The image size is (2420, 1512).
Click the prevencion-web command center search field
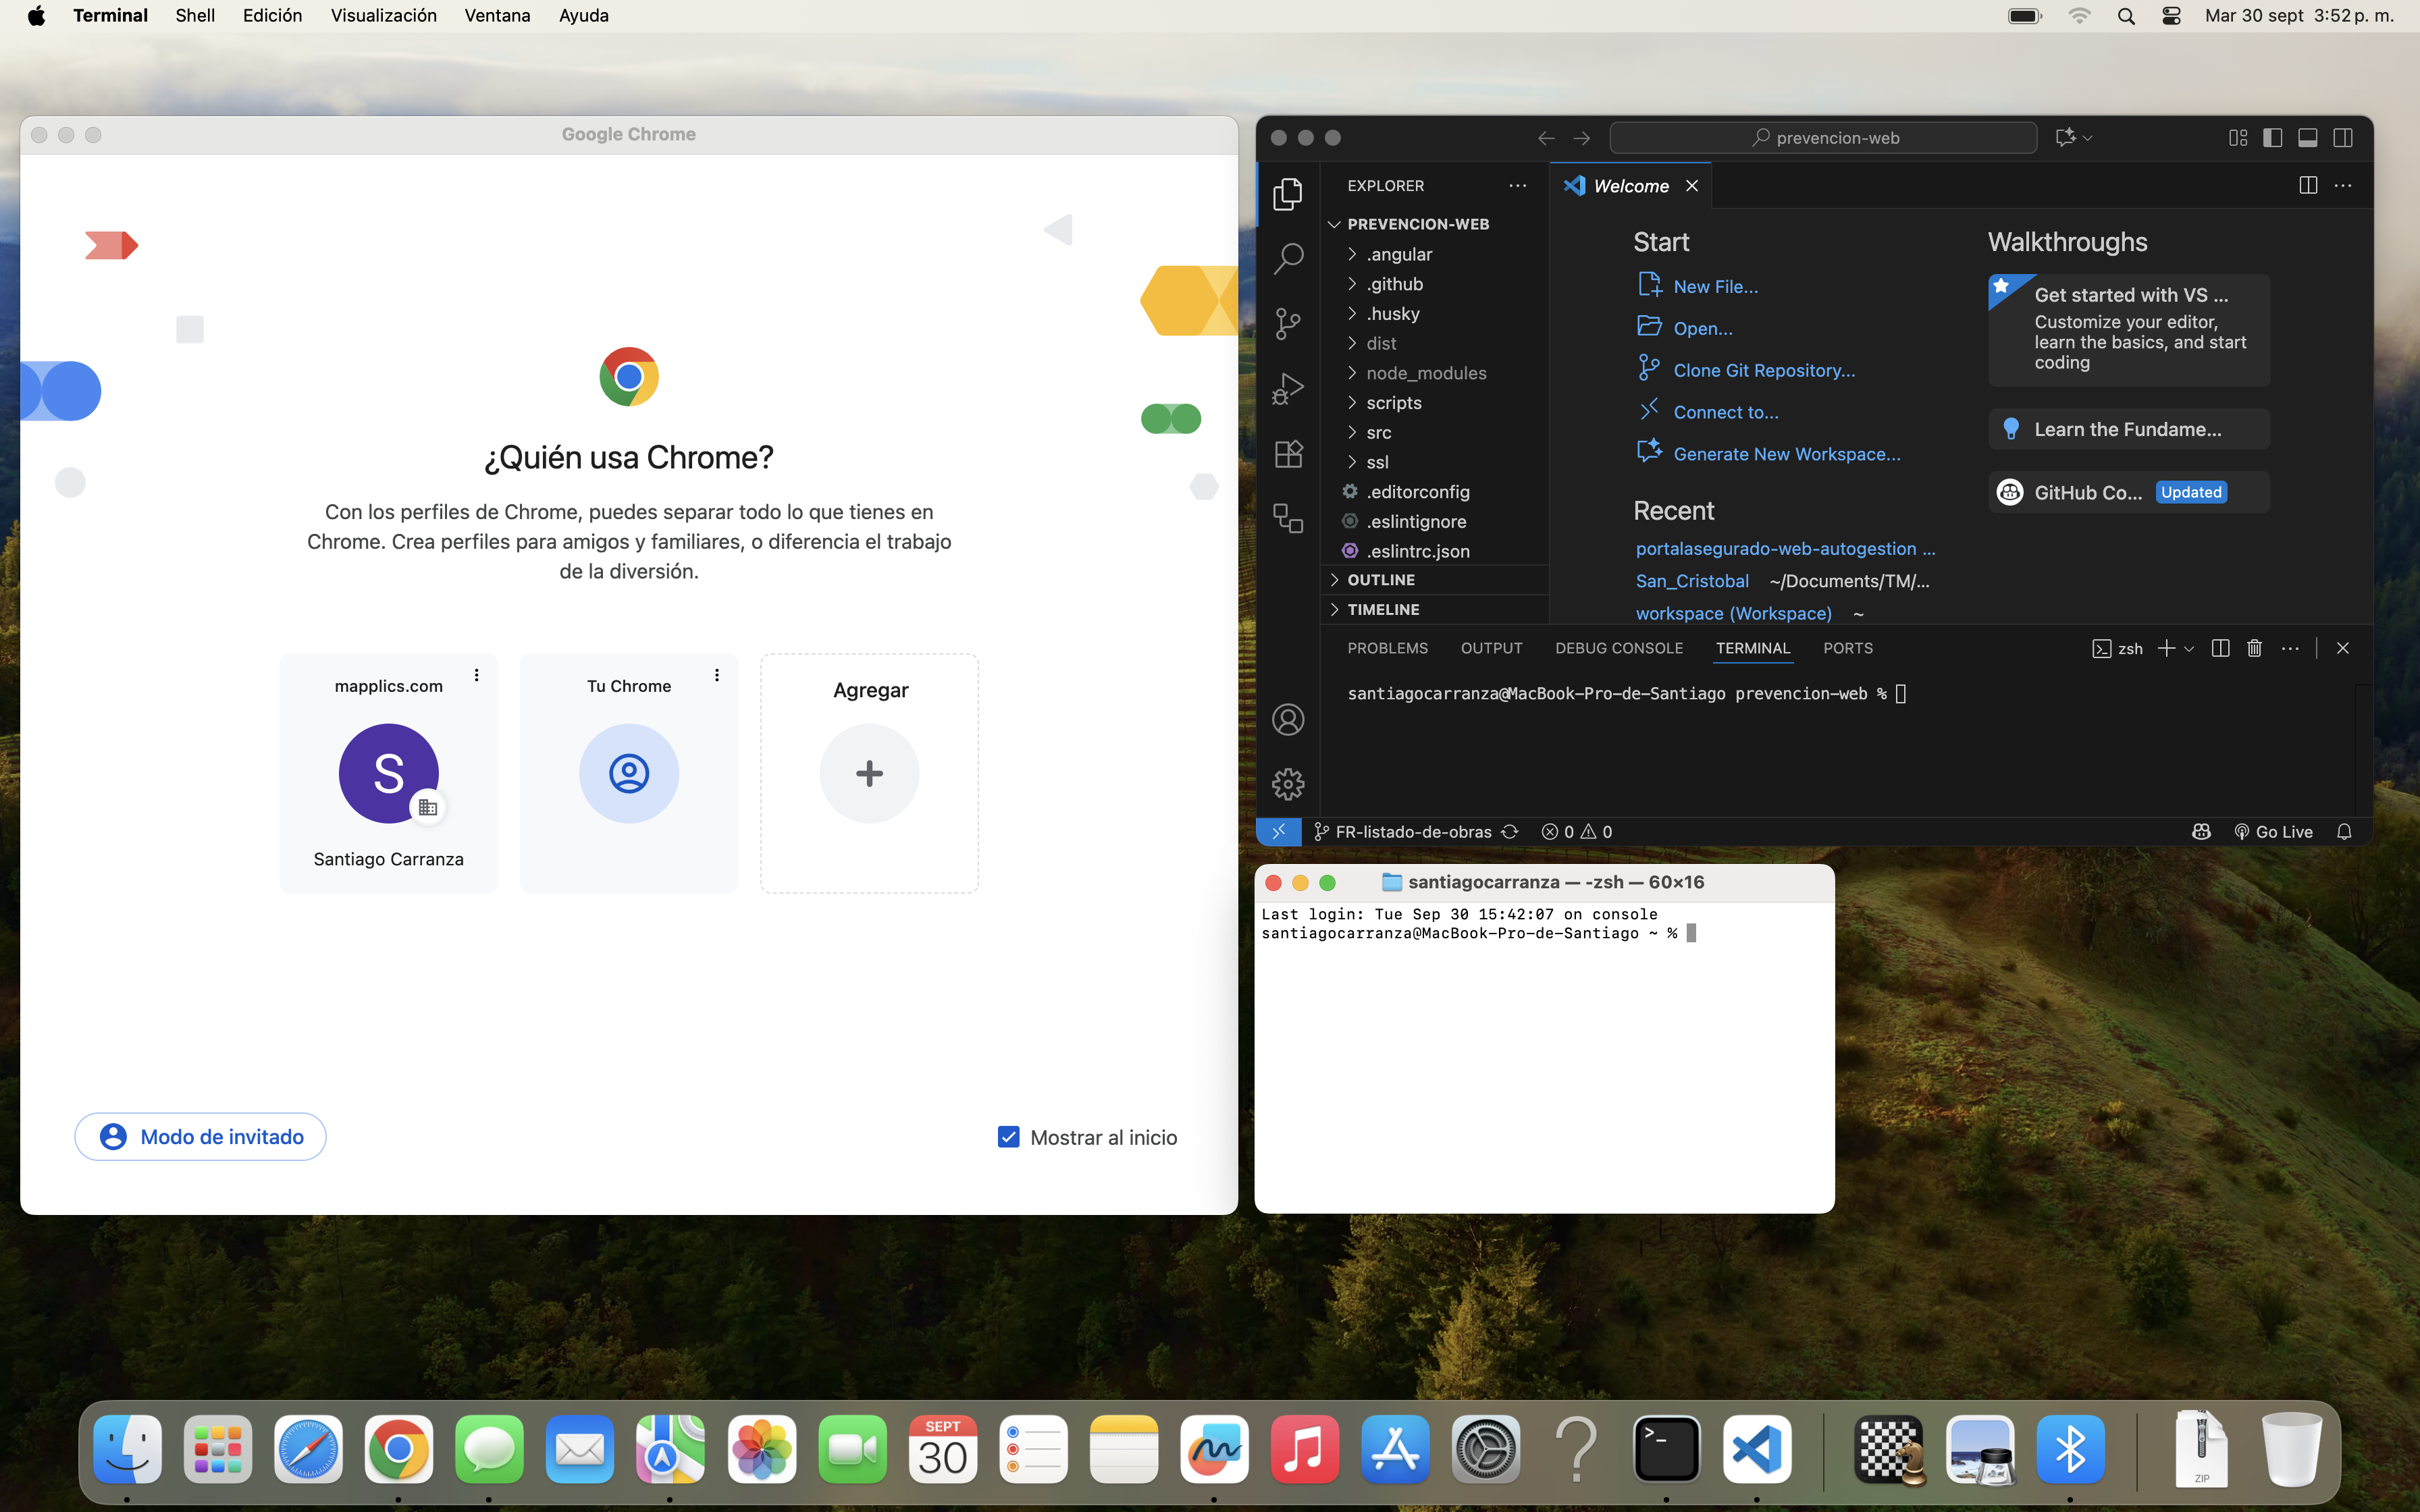click(1823, 138)
